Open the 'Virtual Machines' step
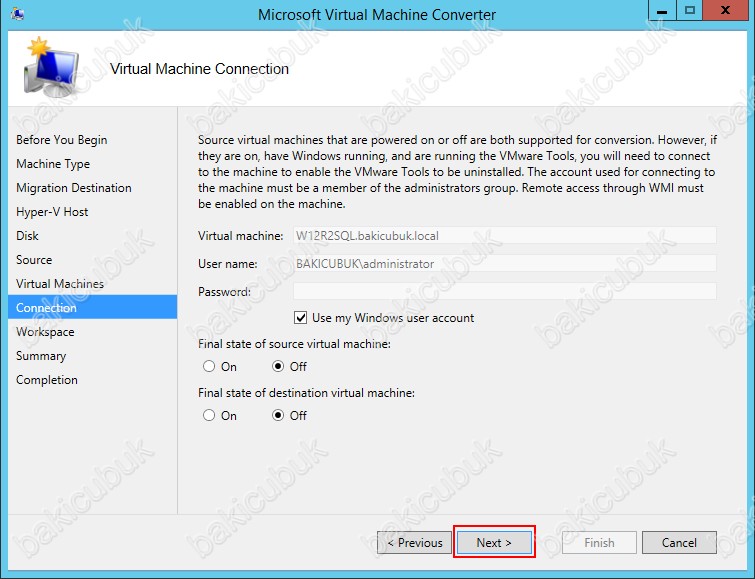755x579 pixels. (60, 284)
